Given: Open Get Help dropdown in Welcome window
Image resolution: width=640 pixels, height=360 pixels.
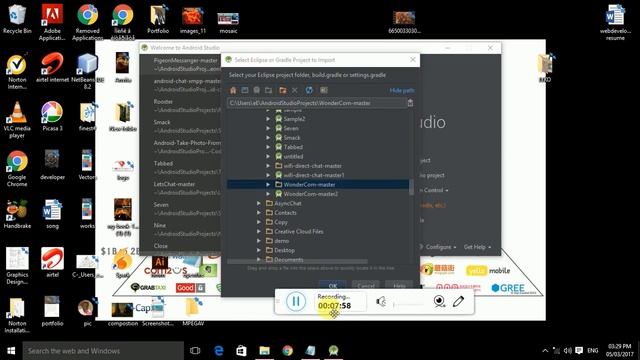Looking at the screenshot, I should tap(477, 247).
